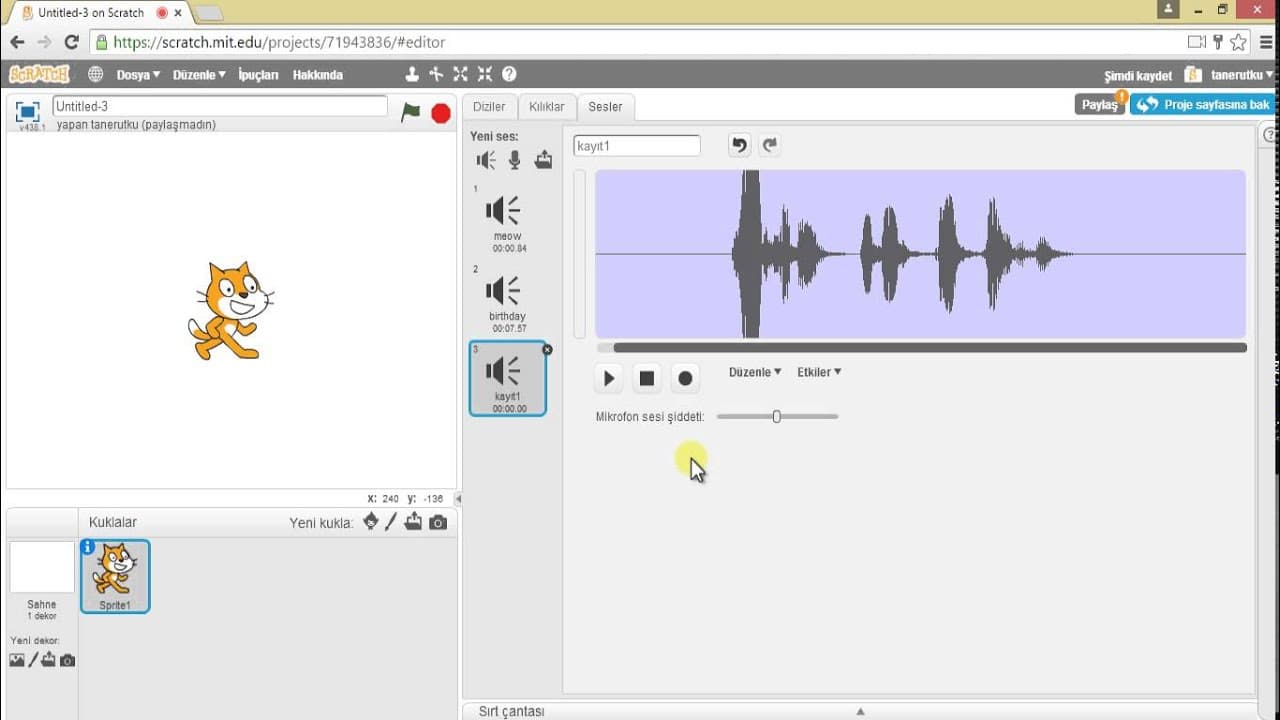Open the Düzenle menu in top bar
Image resolution: width=1280 pixels, height=720 pixels.
(x=199, y=75)
